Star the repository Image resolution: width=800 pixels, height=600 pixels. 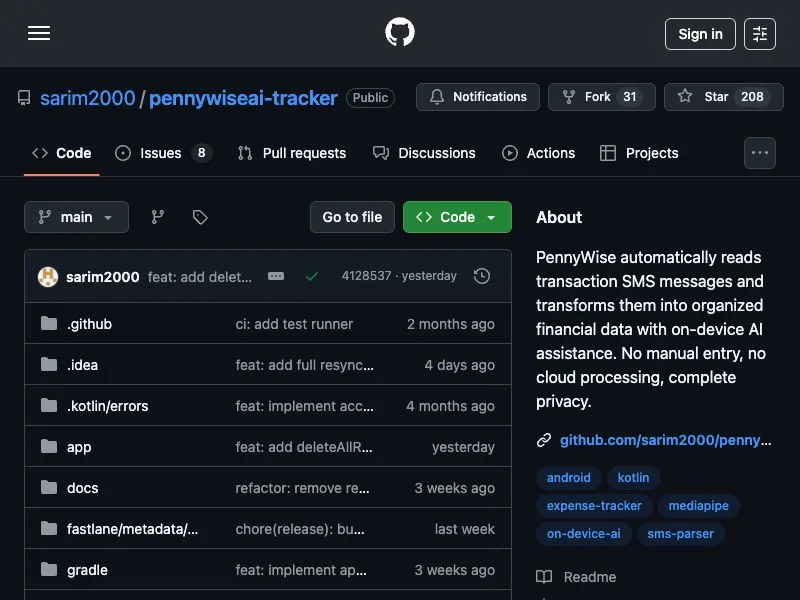pos(723,97)
